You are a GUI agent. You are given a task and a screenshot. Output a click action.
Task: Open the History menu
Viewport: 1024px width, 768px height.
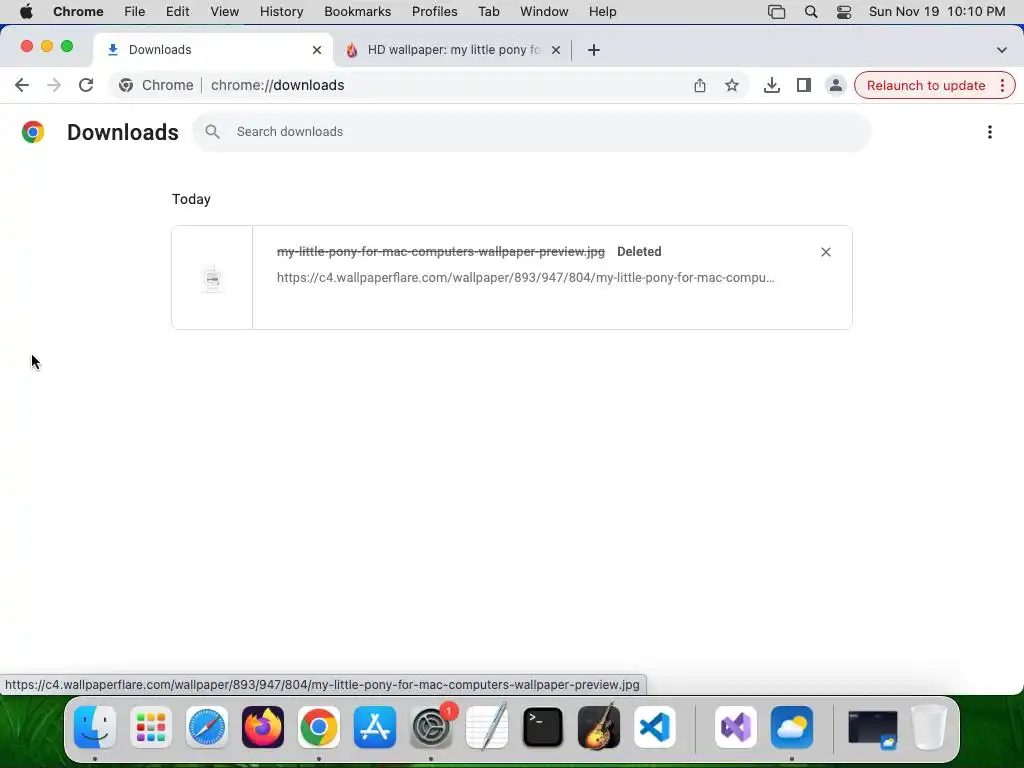pos(281,12)
